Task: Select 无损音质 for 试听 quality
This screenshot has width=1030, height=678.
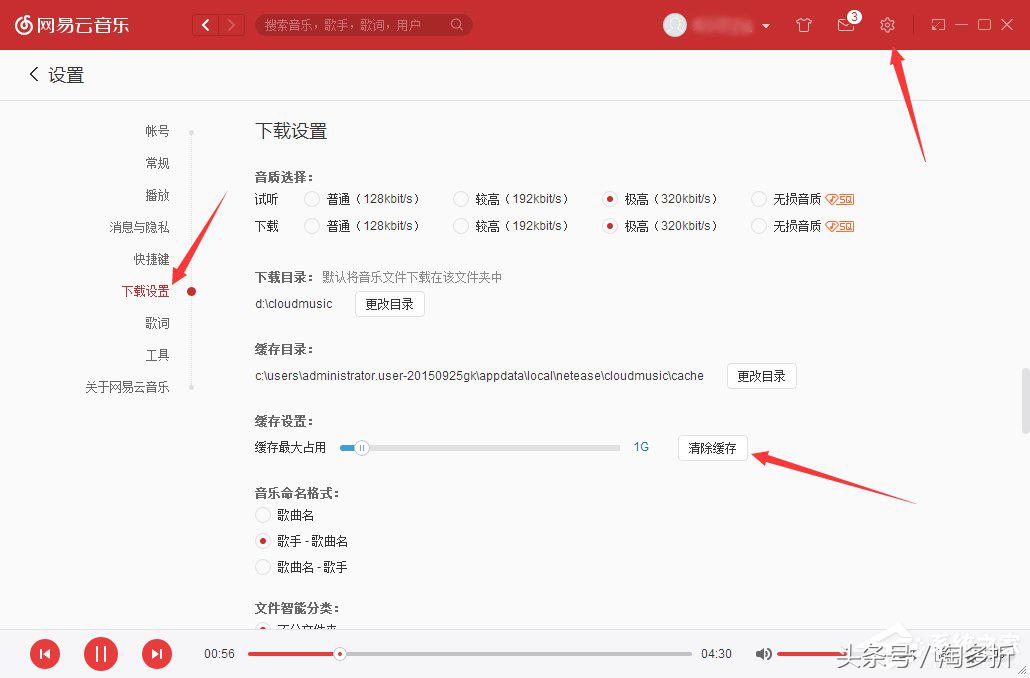Action: point(758,198)
